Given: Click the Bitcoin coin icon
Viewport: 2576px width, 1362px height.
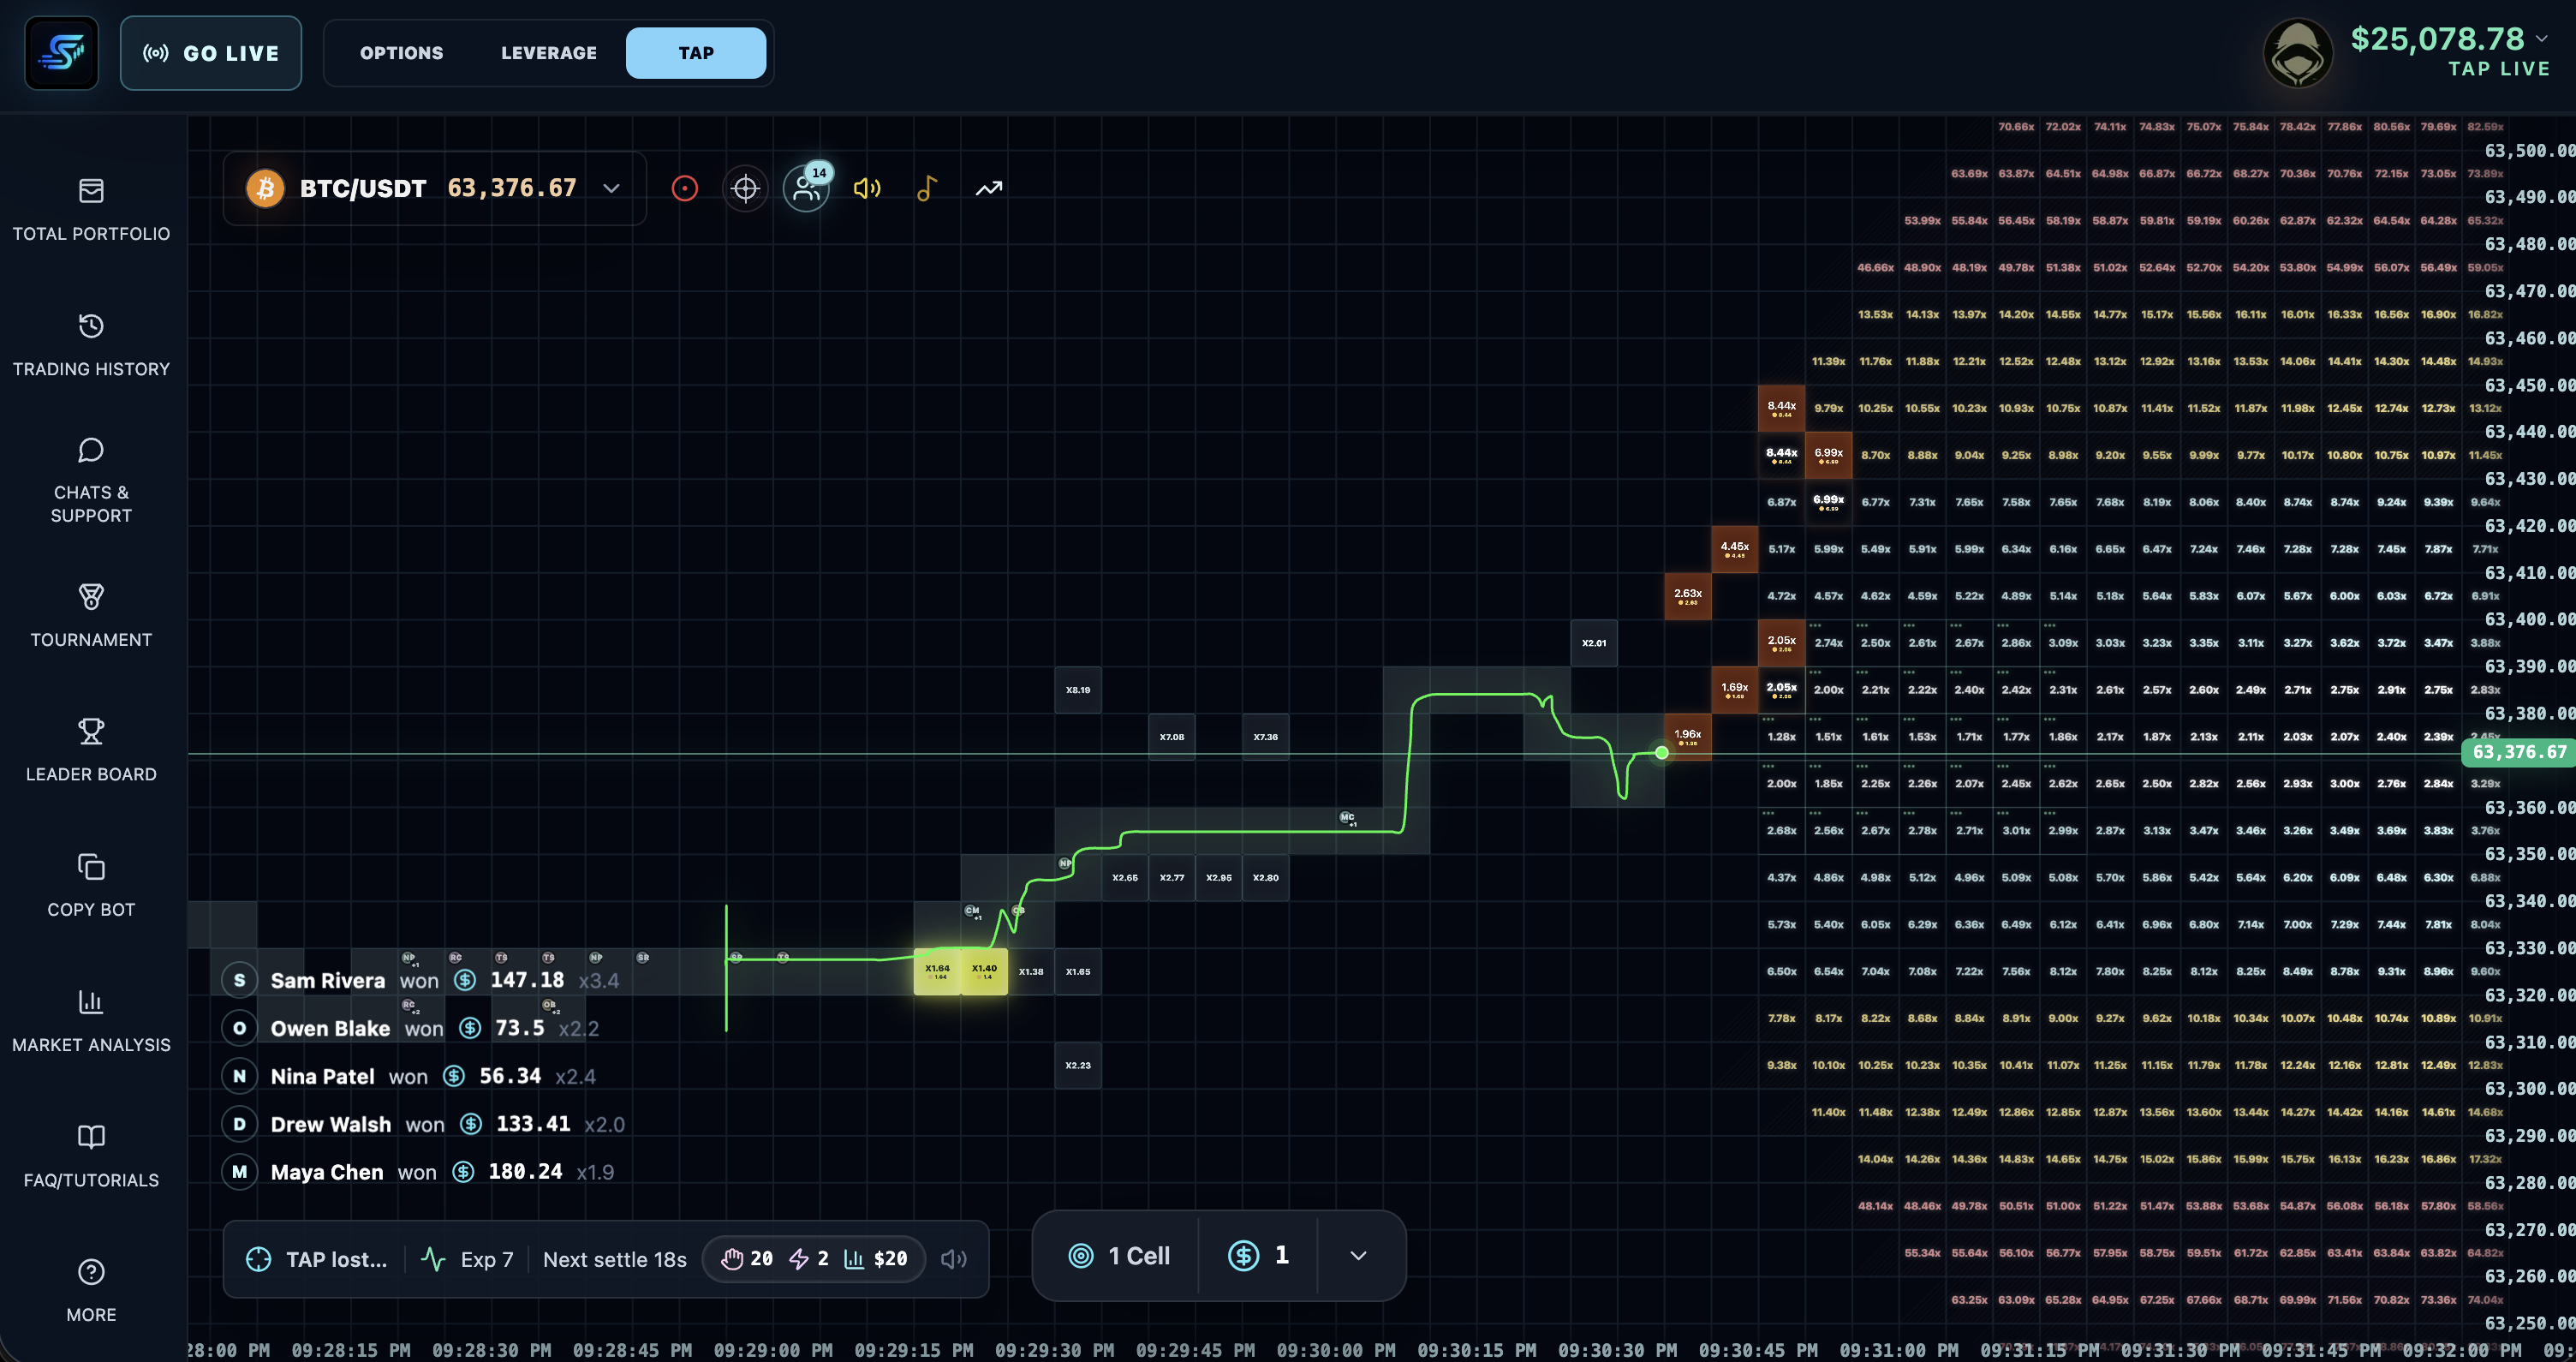Looking at the screenshot, I should [x=265, y=188].
